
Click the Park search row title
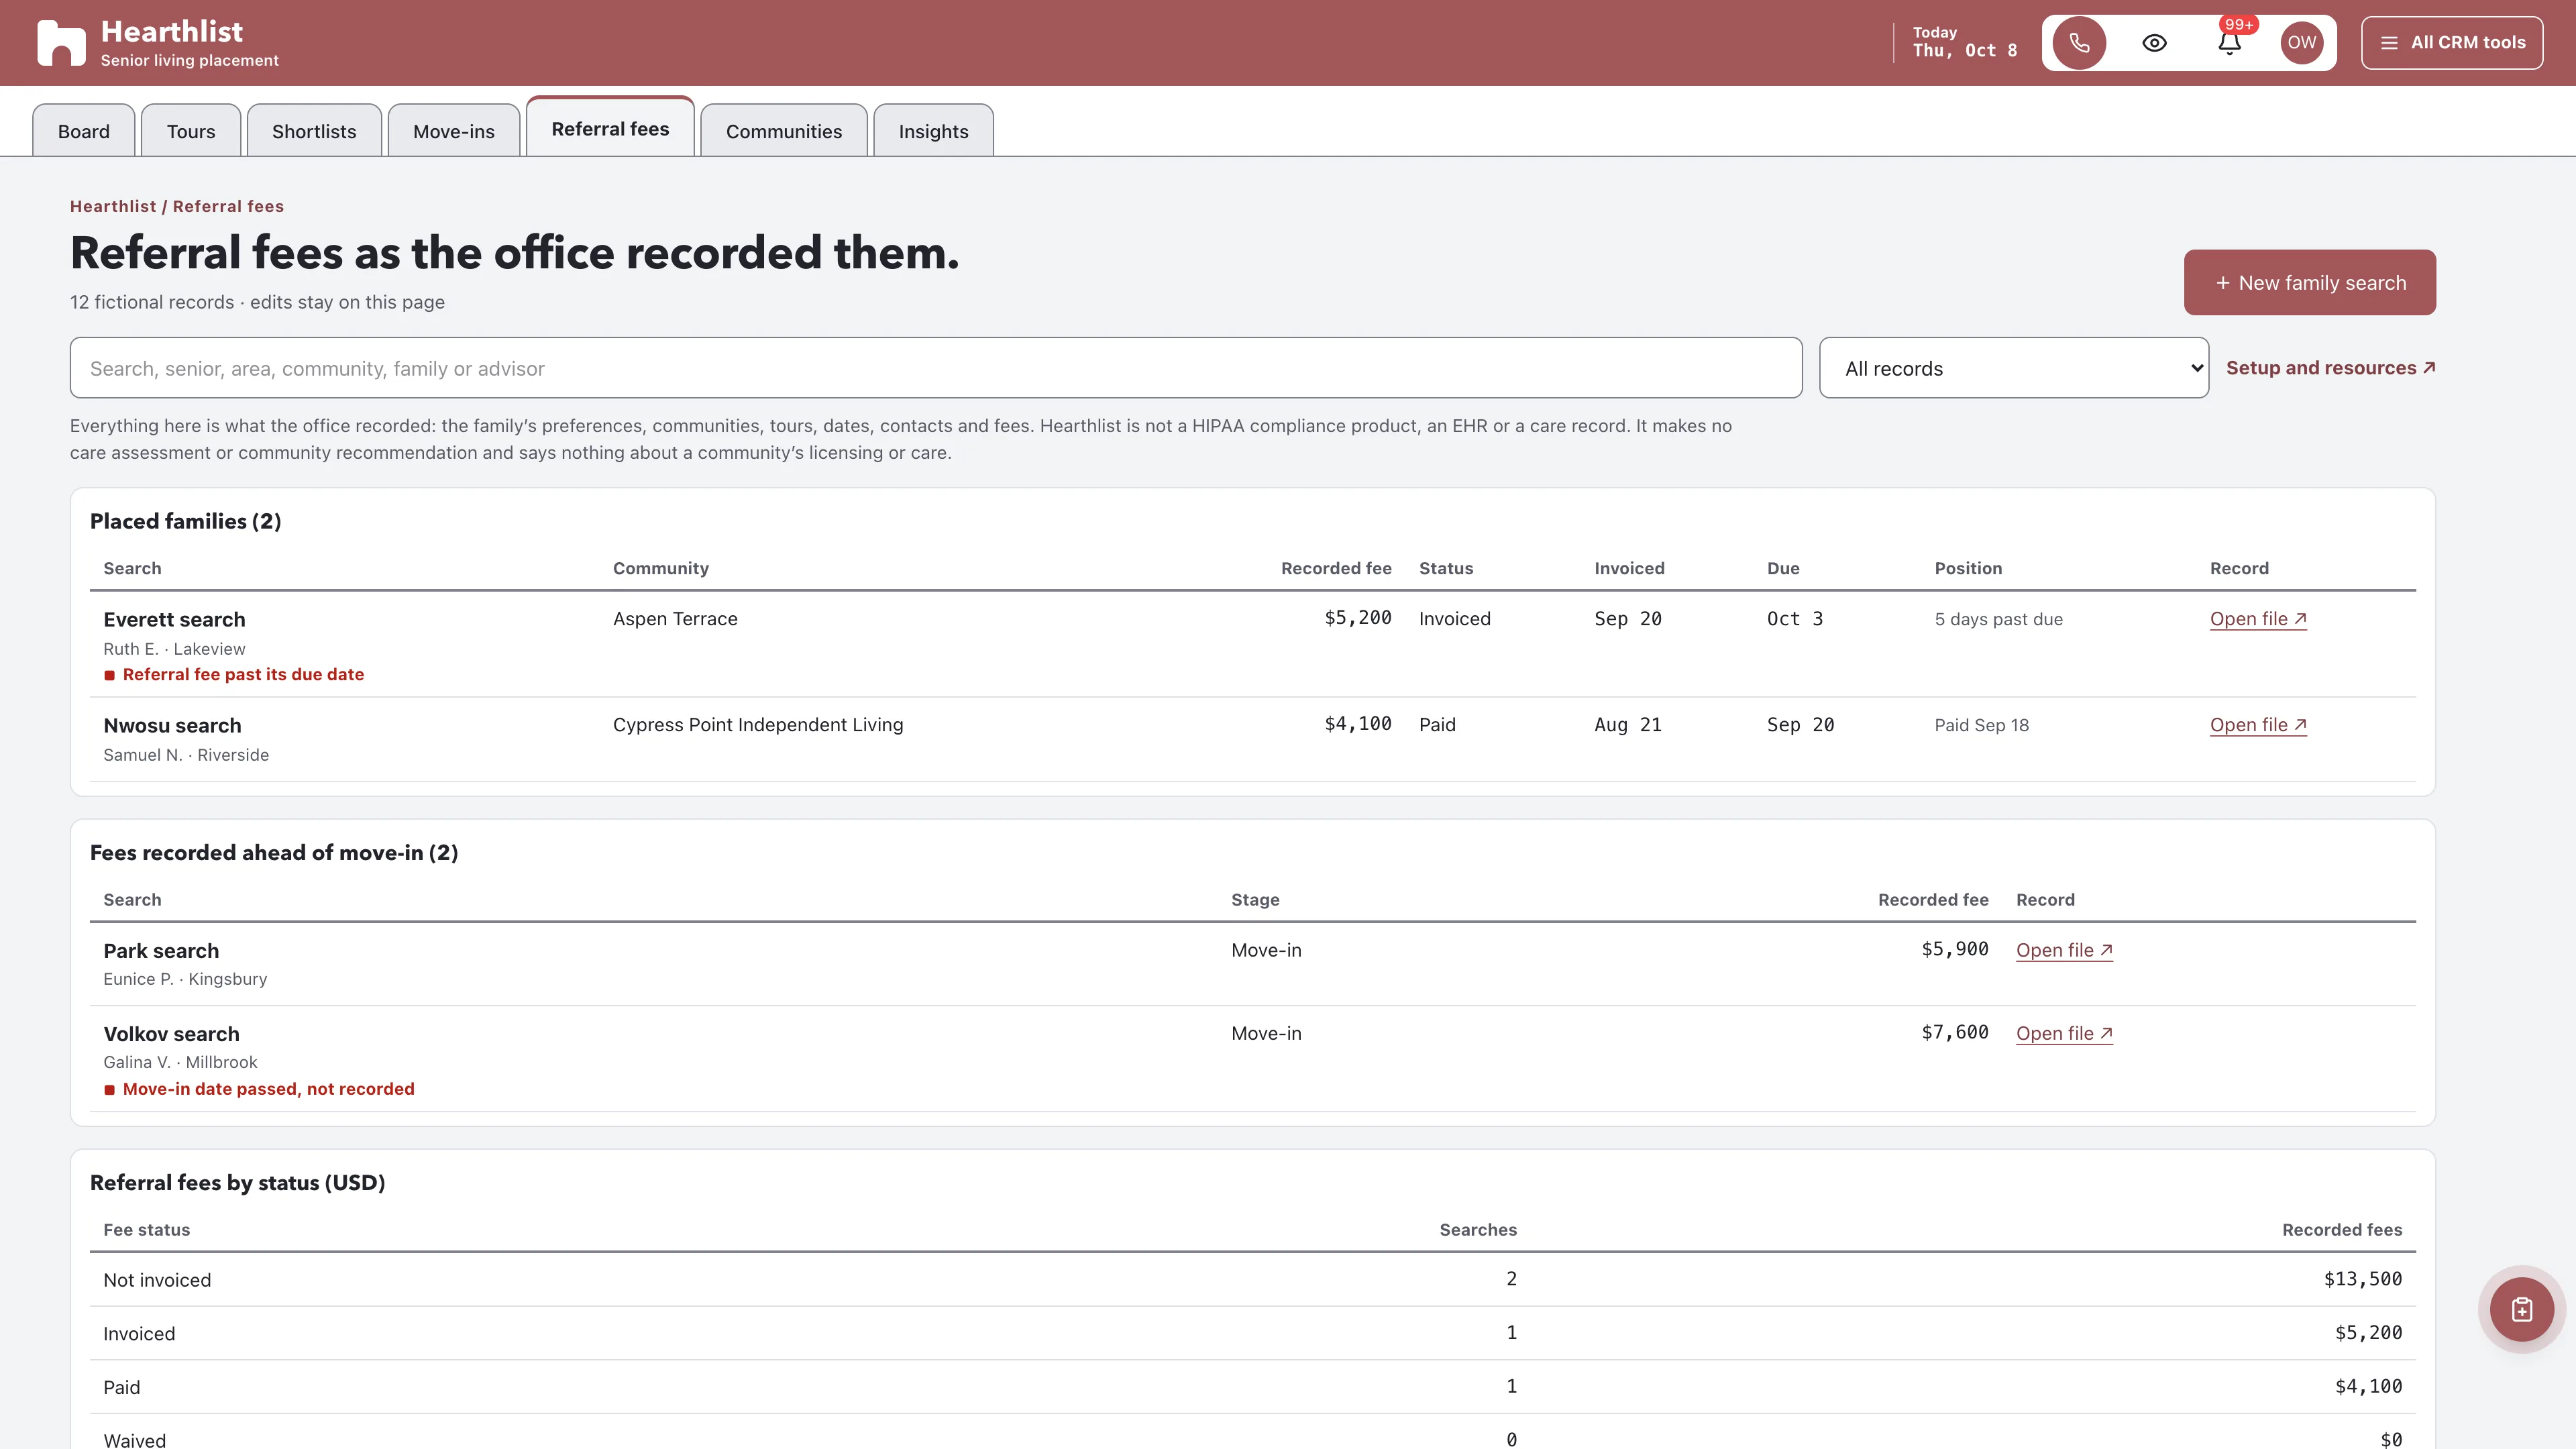[x=161, y=951]
